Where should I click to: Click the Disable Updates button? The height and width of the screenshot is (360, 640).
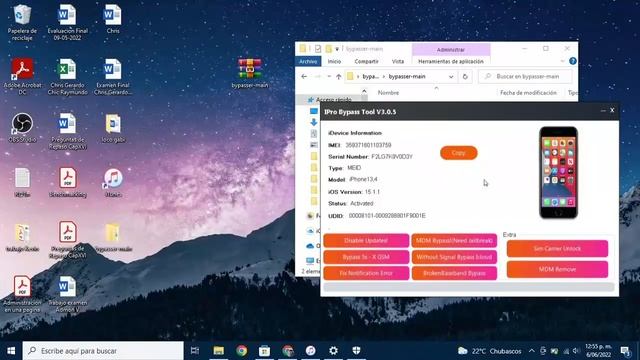[x=366, y=240]
